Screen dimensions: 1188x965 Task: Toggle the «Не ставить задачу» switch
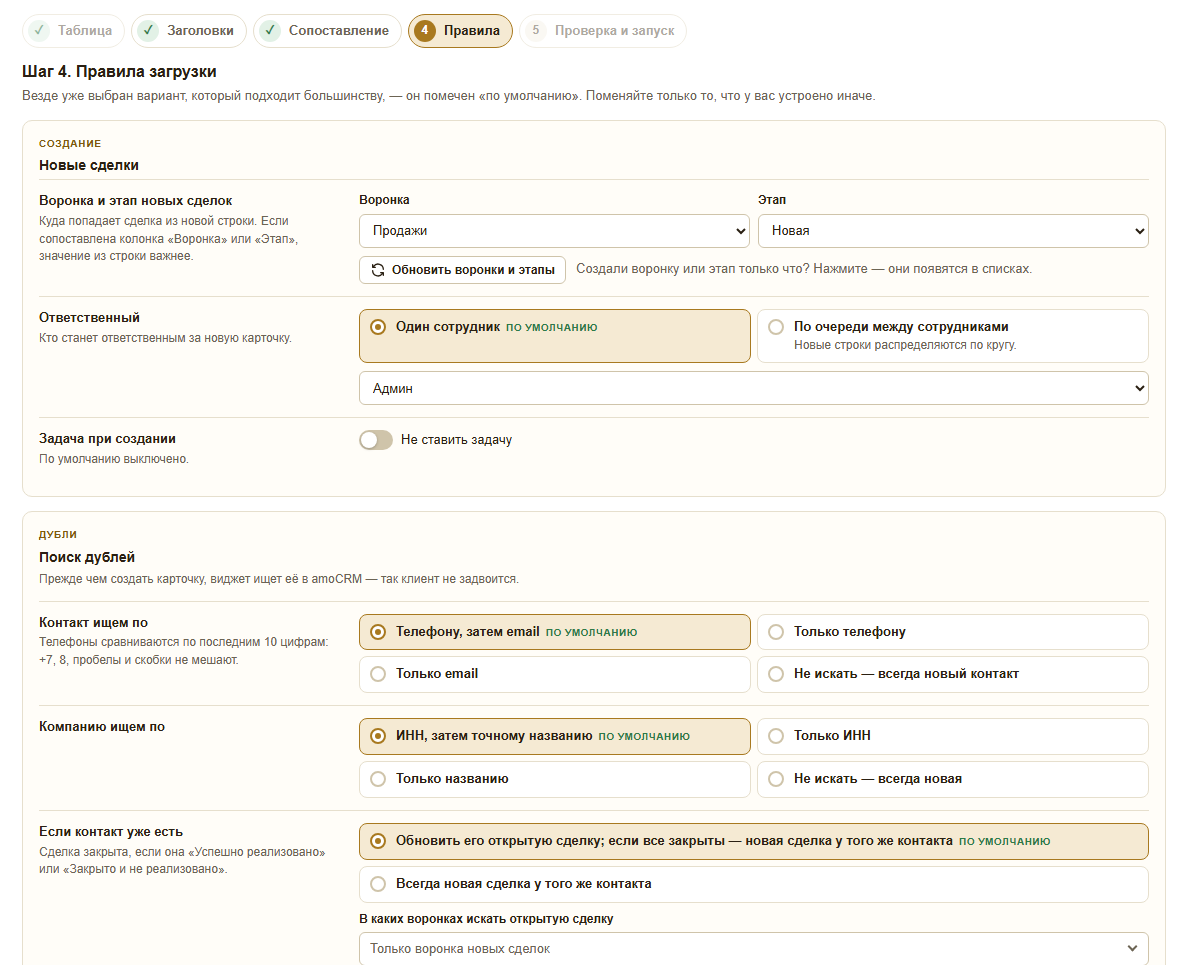click(x=376, y=440)
